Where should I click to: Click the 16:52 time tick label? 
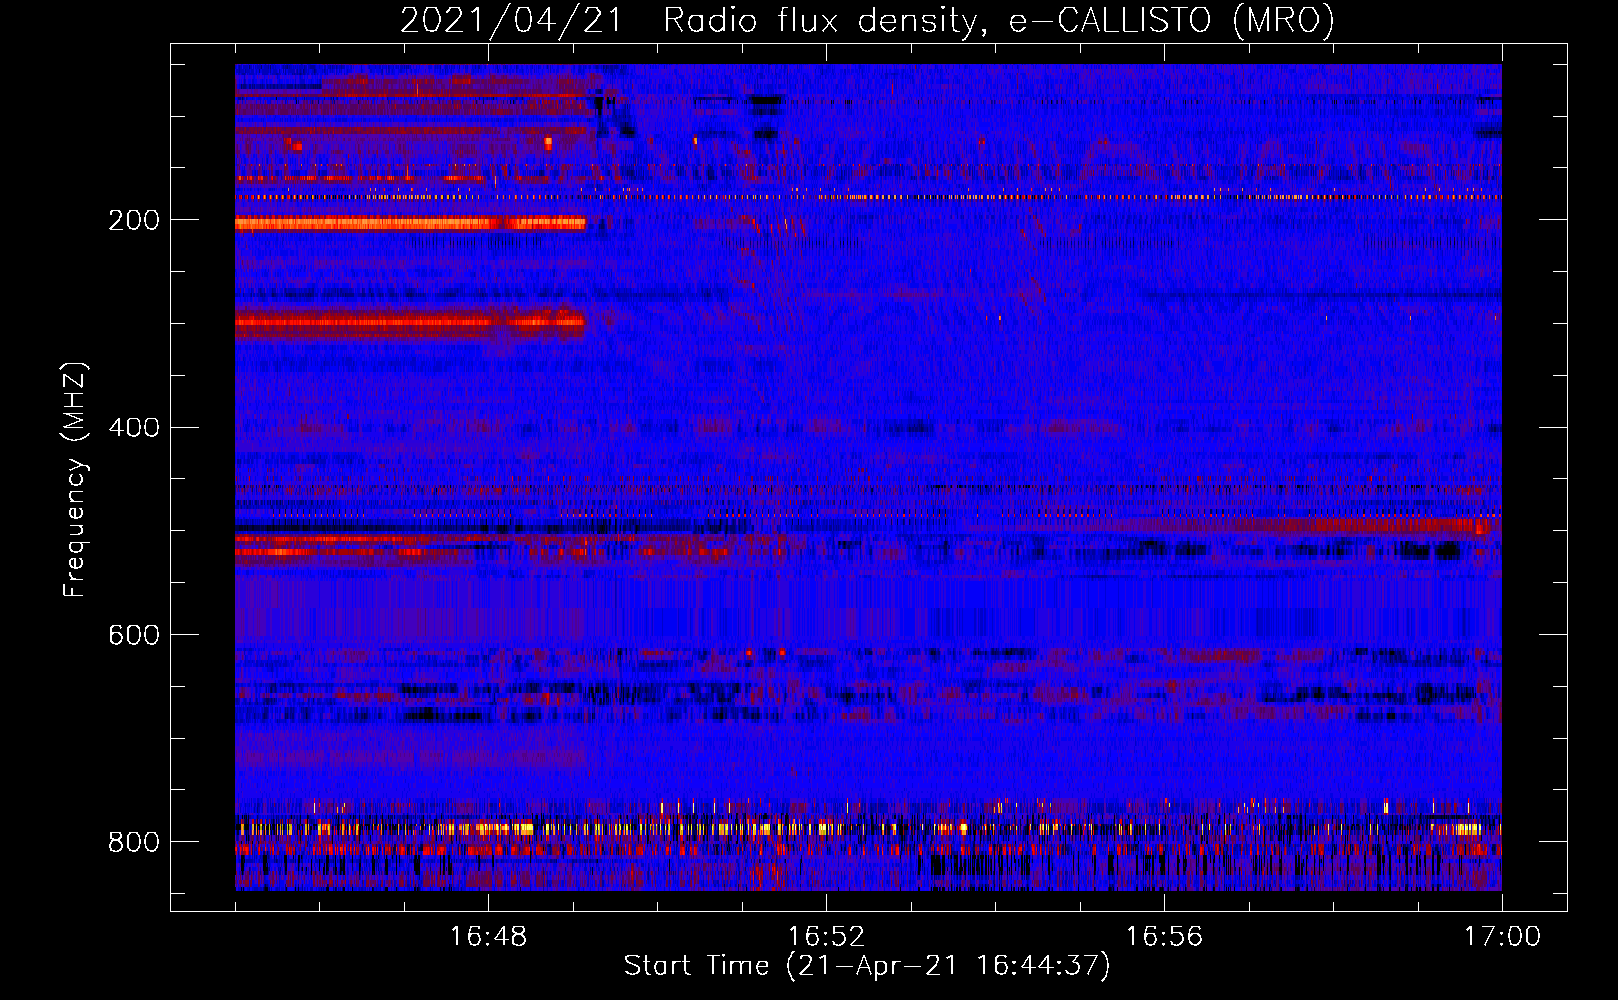[826, 937]
